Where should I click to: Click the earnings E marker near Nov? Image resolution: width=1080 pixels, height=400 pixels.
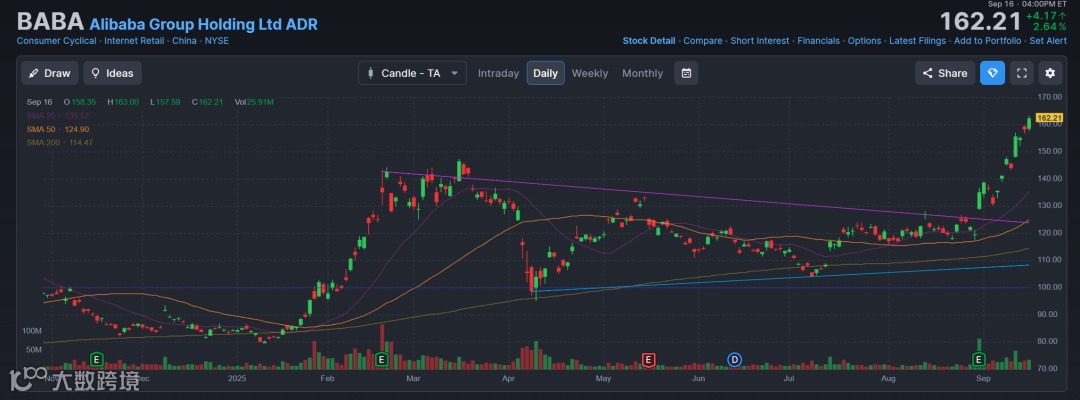[96, 359]
